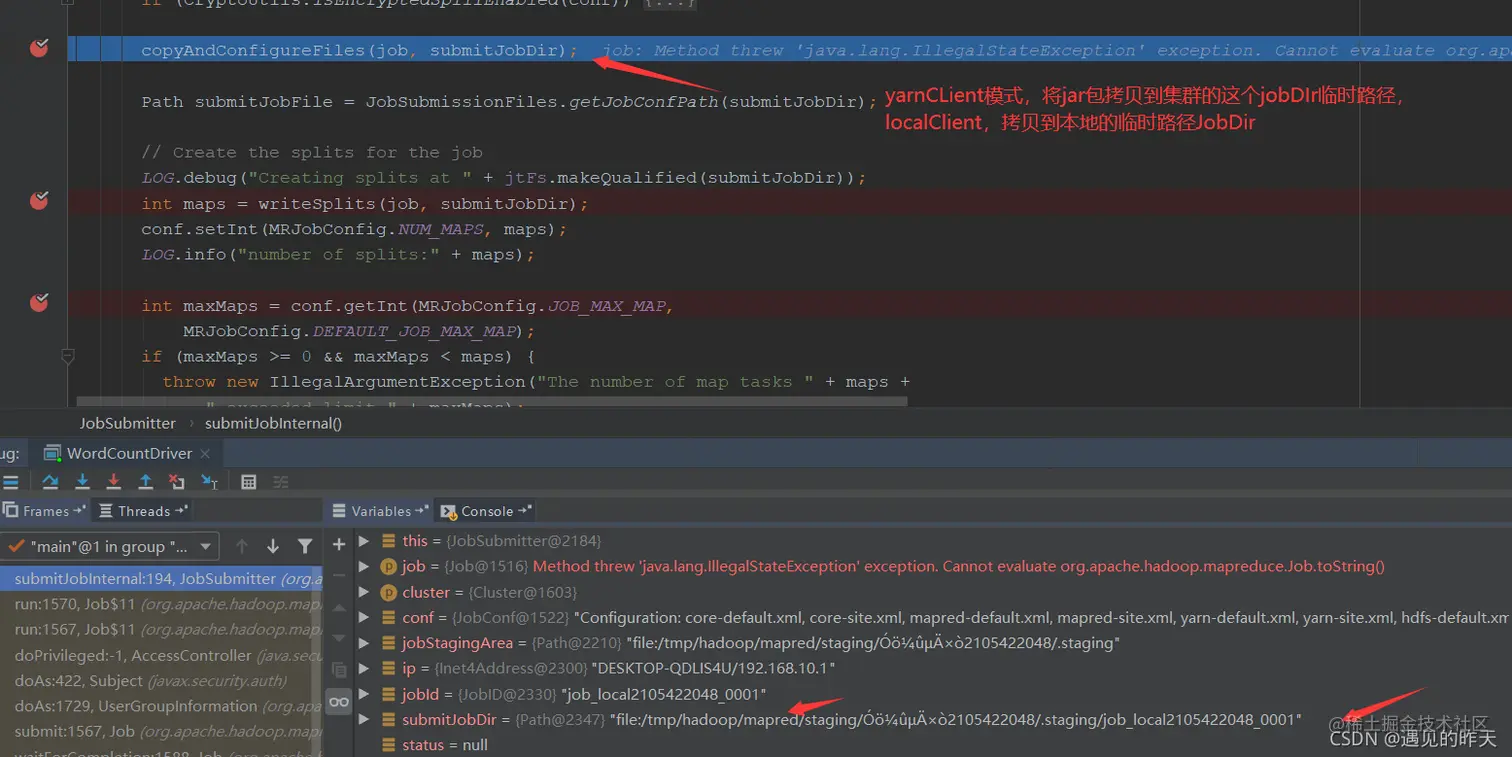
Task: Click the LOG.info("number of splits:" line
Action: click(338, 254)
